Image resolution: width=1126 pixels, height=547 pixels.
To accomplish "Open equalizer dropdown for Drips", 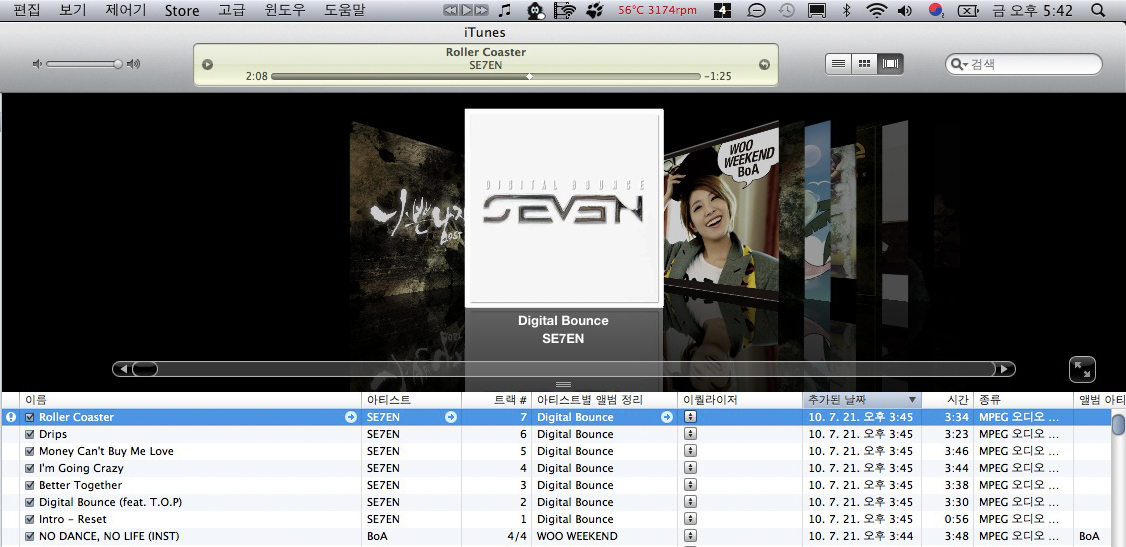I will [690, 434].
